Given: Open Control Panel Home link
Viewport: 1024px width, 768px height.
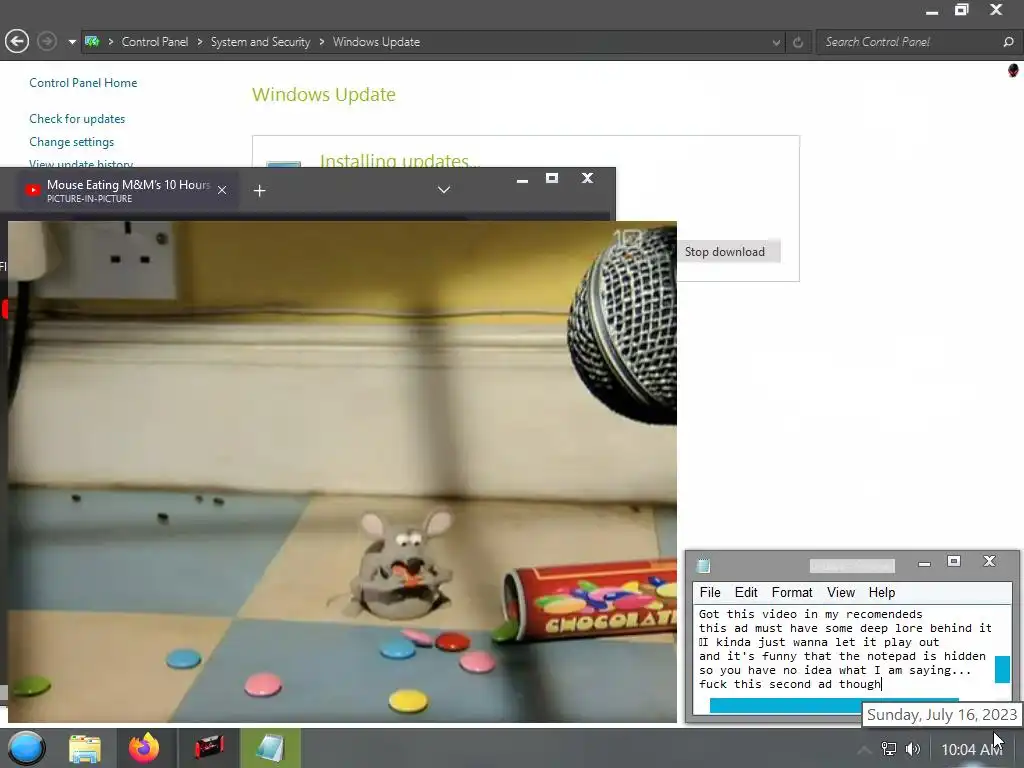Looking at the screenshot, I should pos(83,83).
